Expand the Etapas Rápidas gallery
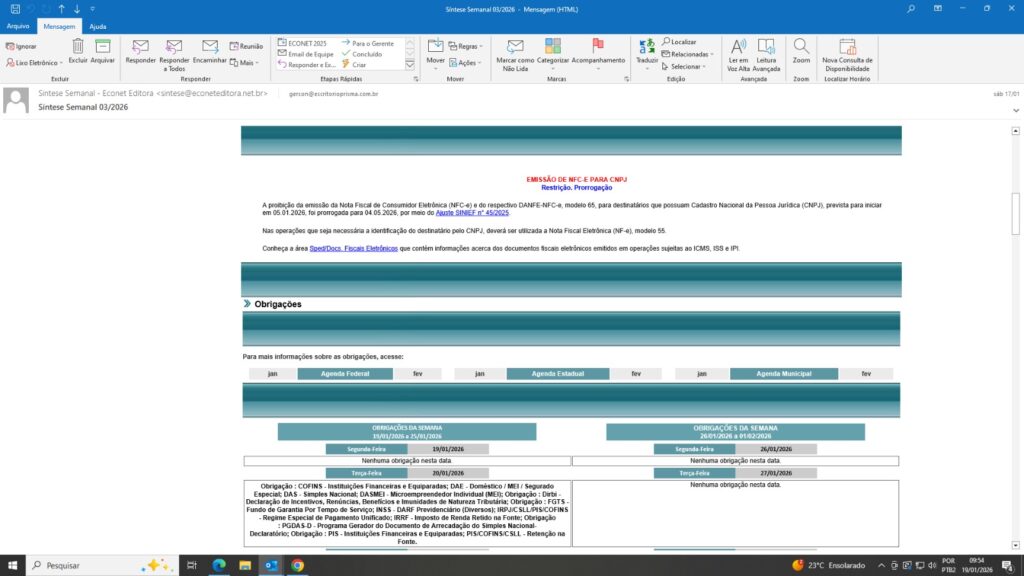Viewport: 1024px width, 576px height. click(x=412, y=65)
